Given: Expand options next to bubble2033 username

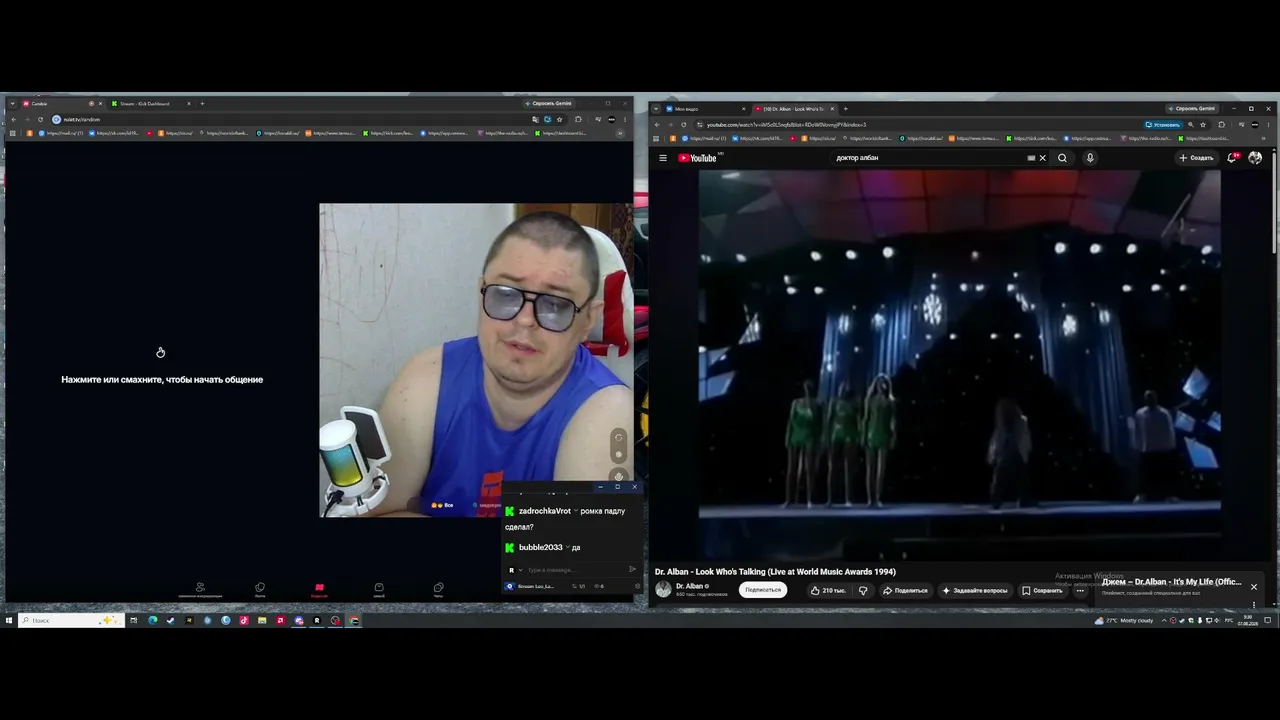Looking at the screenshot, I should 567,547.
